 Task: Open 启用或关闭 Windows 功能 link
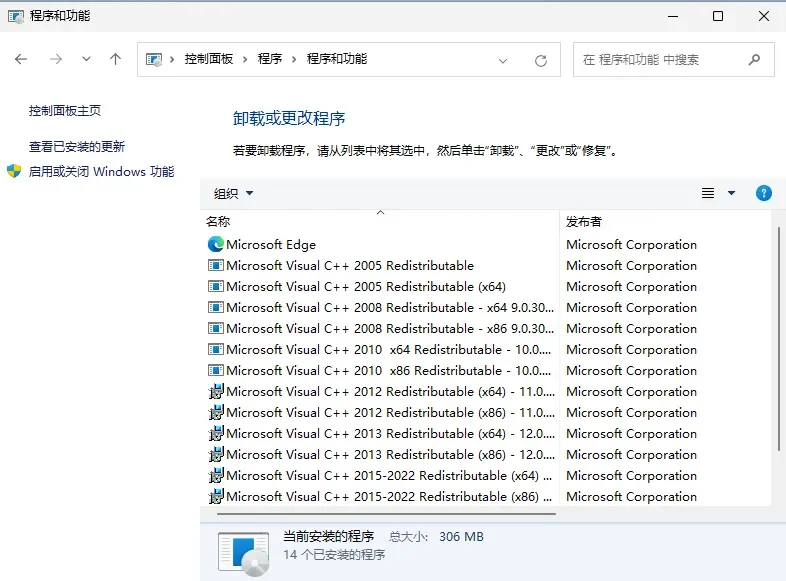click(x=101, y=172)
